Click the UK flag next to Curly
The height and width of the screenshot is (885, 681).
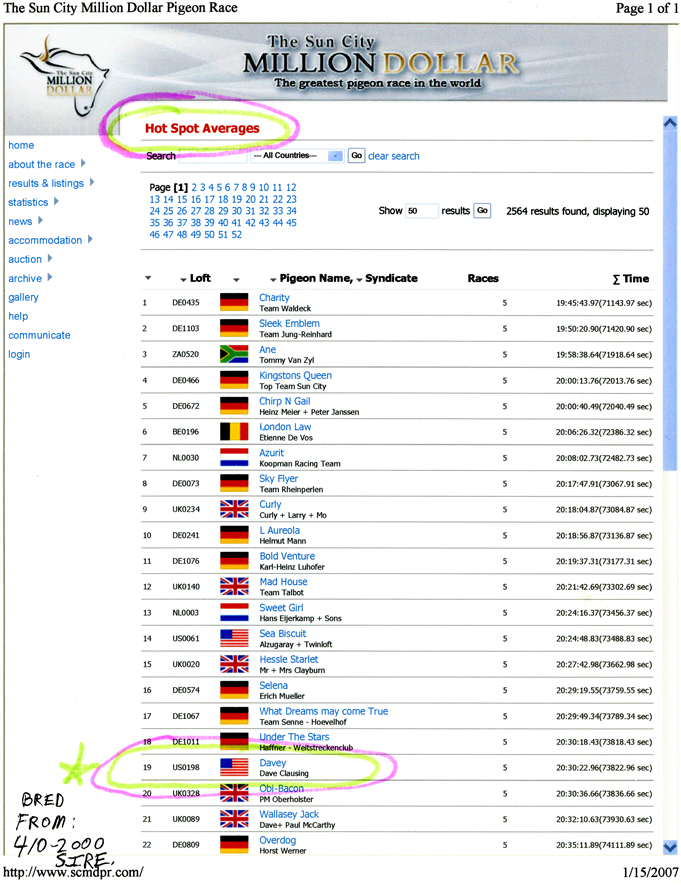pos(233,508)
